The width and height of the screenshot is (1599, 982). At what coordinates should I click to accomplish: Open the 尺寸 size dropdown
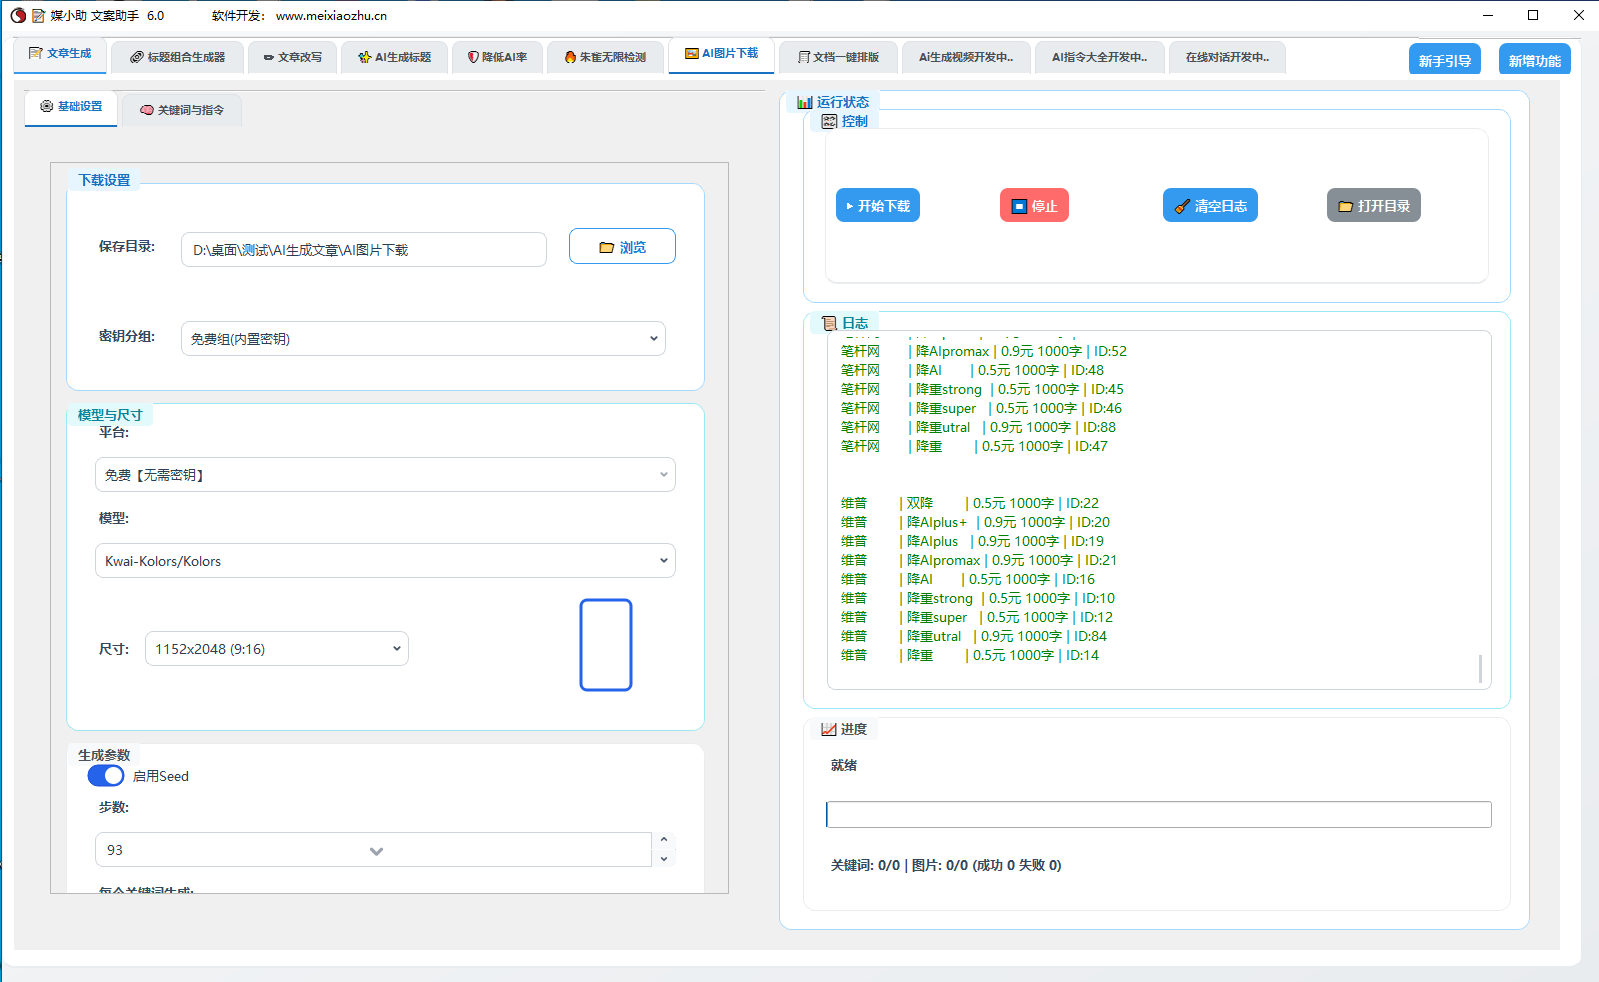click(x=277, y=649)
